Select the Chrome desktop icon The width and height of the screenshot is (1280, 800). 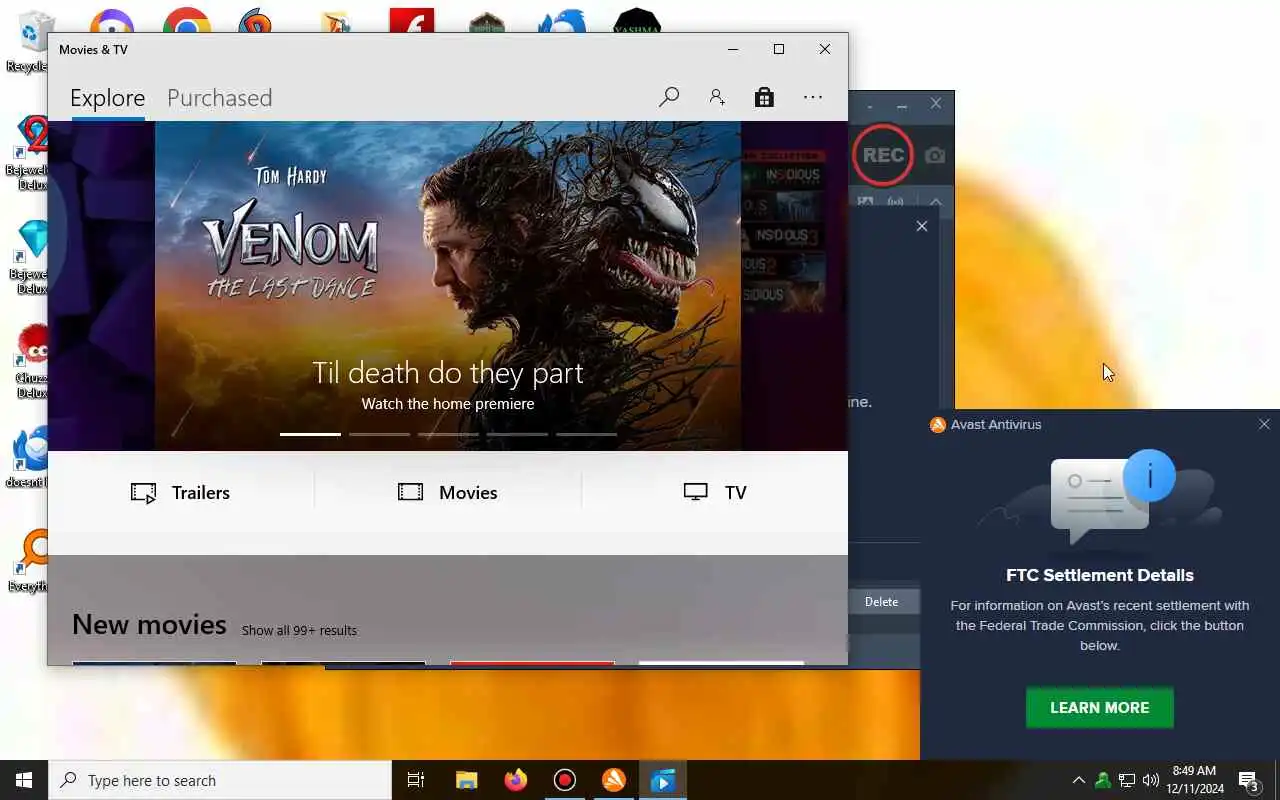click(187, 22)
